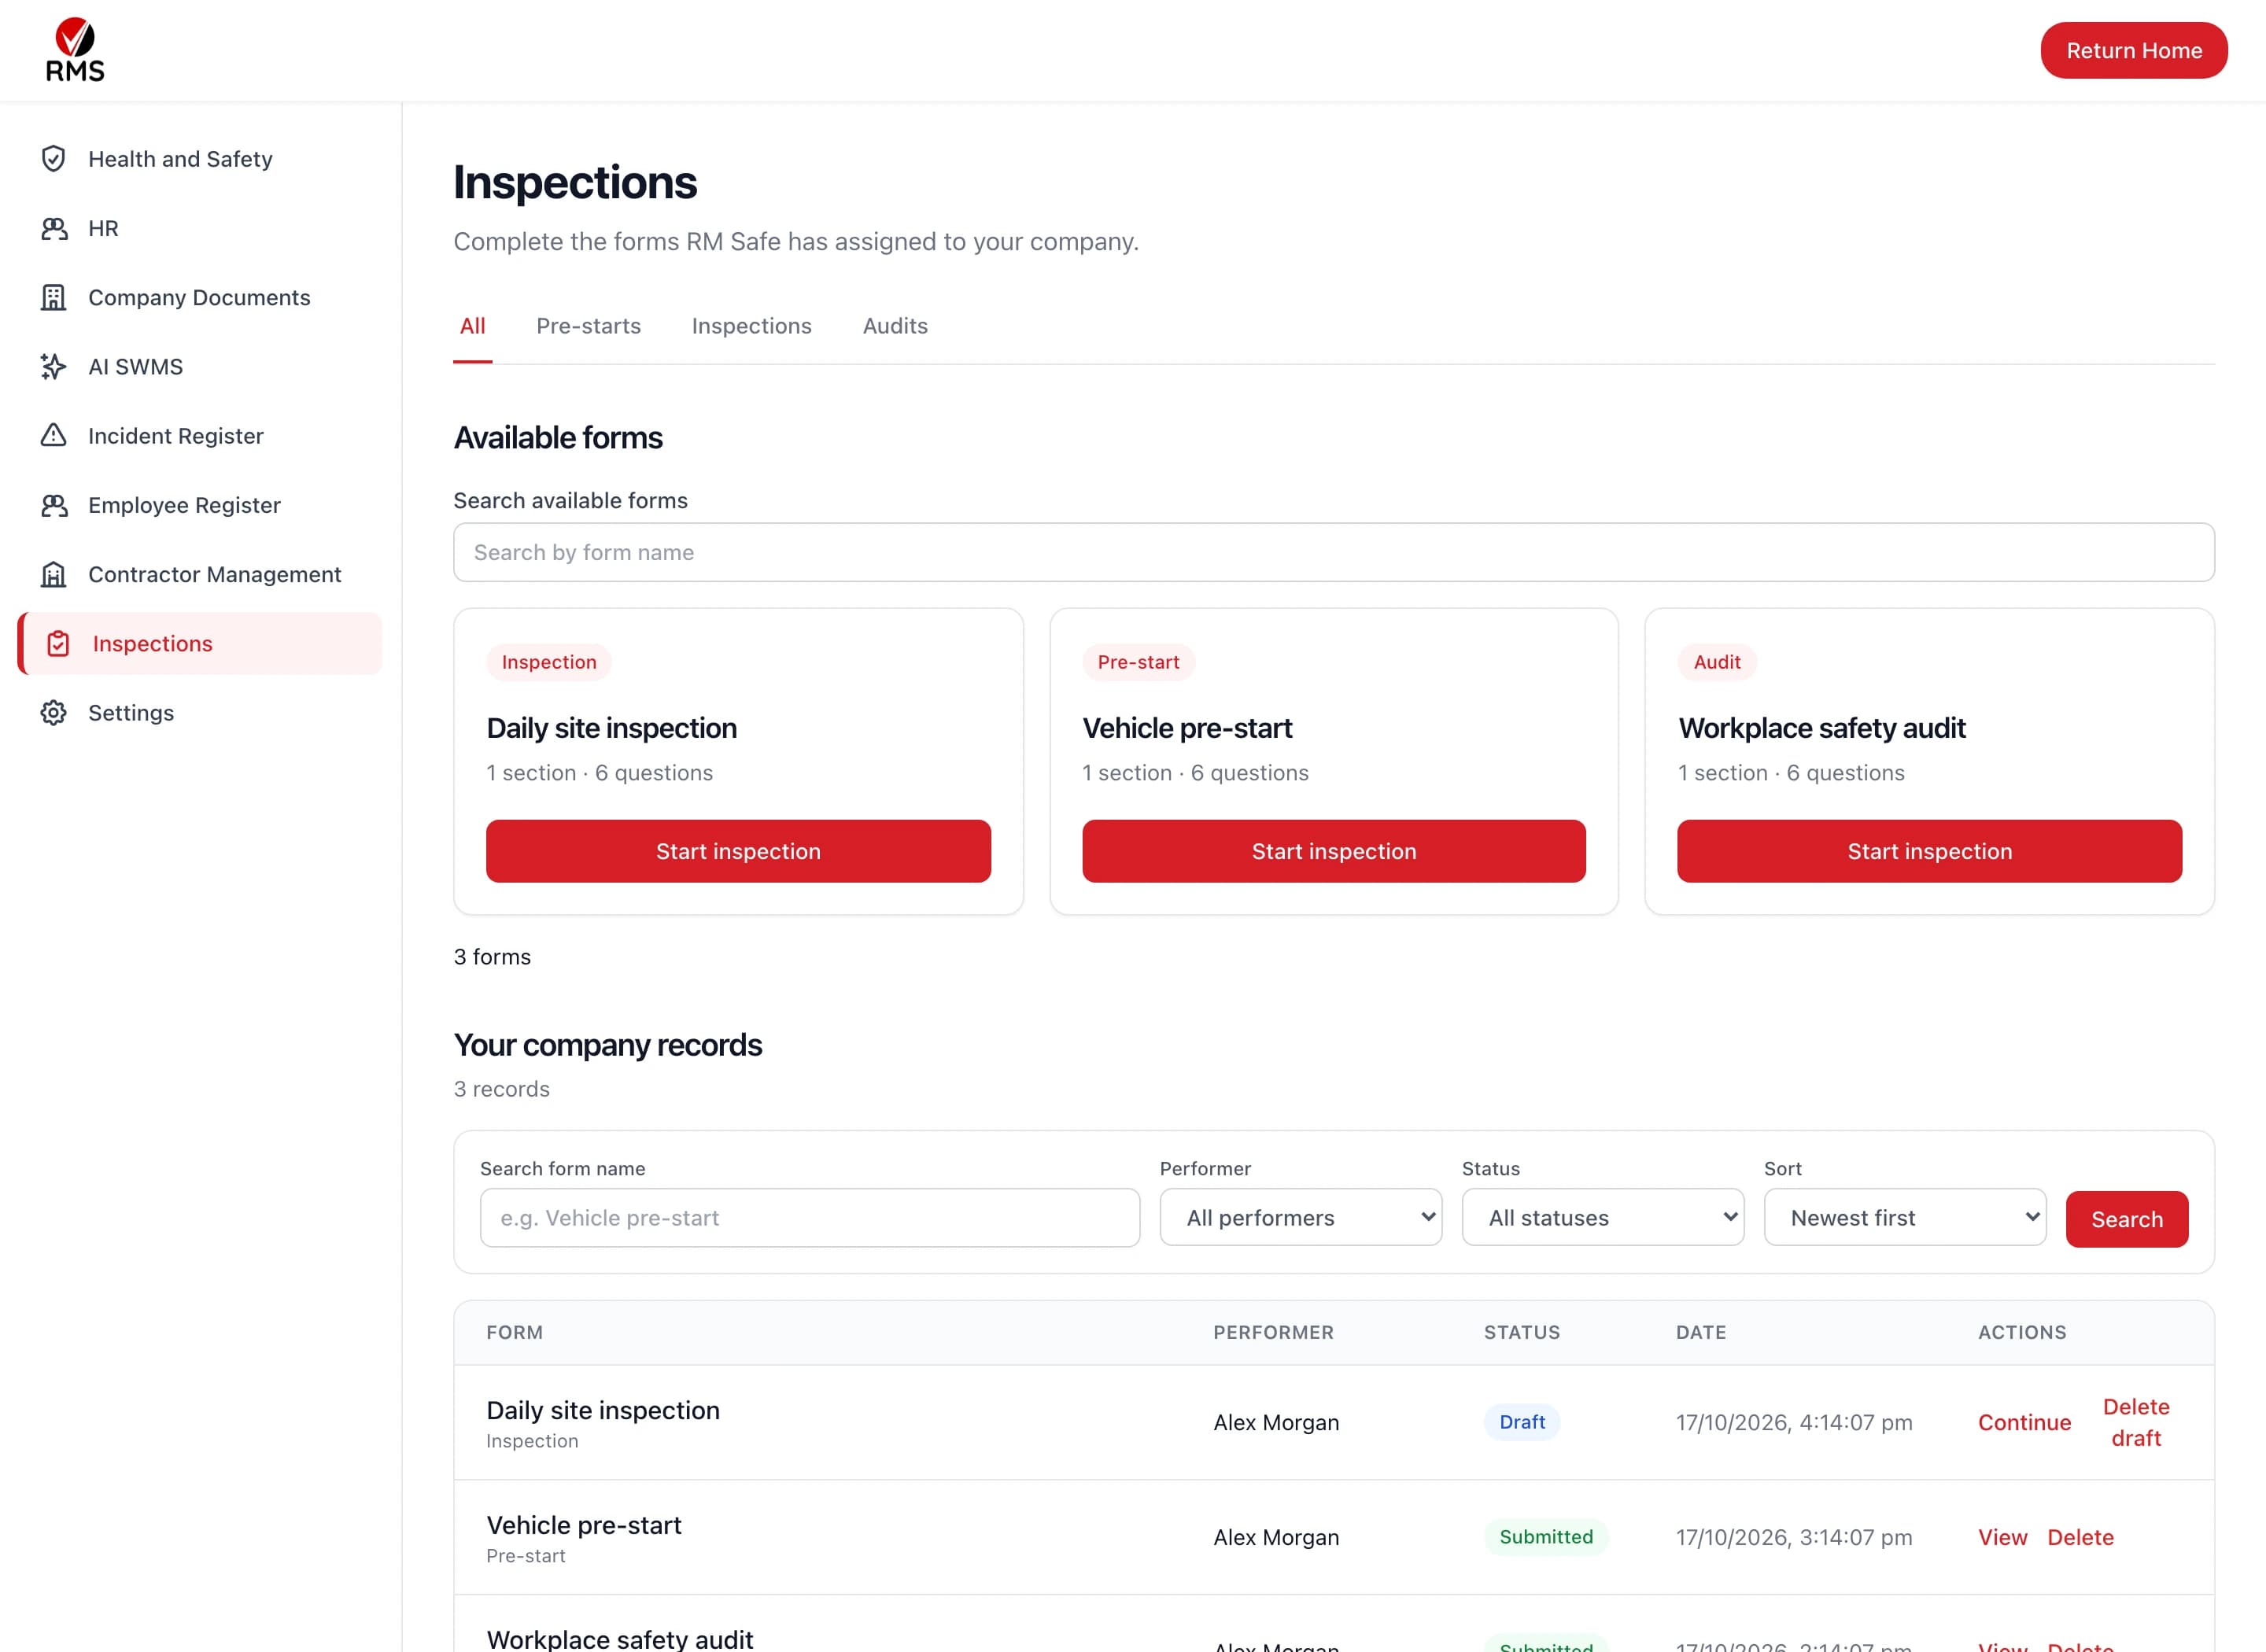Click the Delete draft link
Screen dimensions: 2266x1652
(2135, 1422)
